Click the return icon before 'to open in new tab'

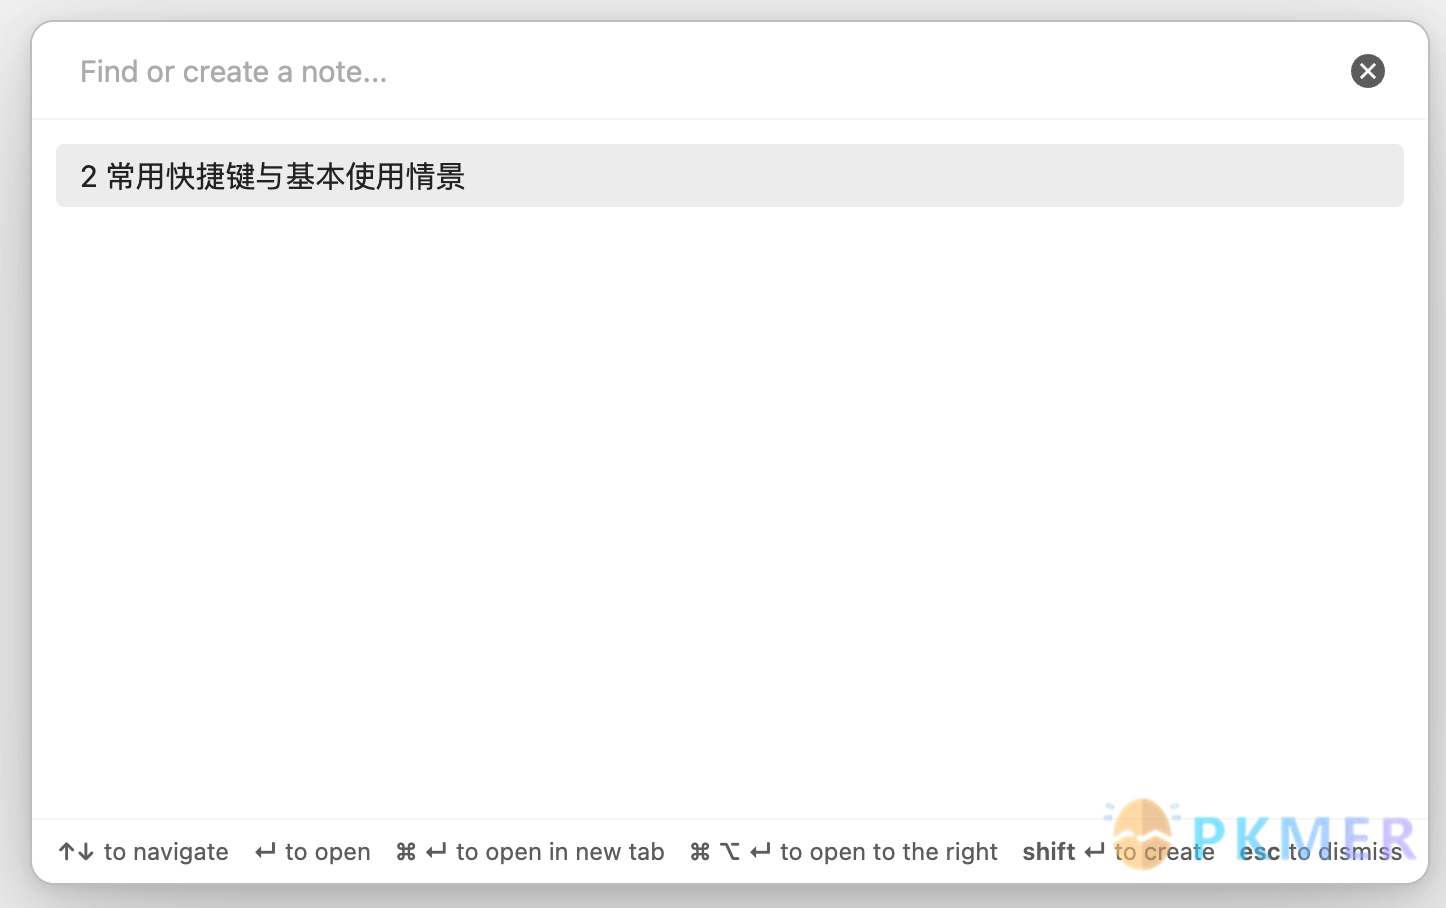pos(436,851)
